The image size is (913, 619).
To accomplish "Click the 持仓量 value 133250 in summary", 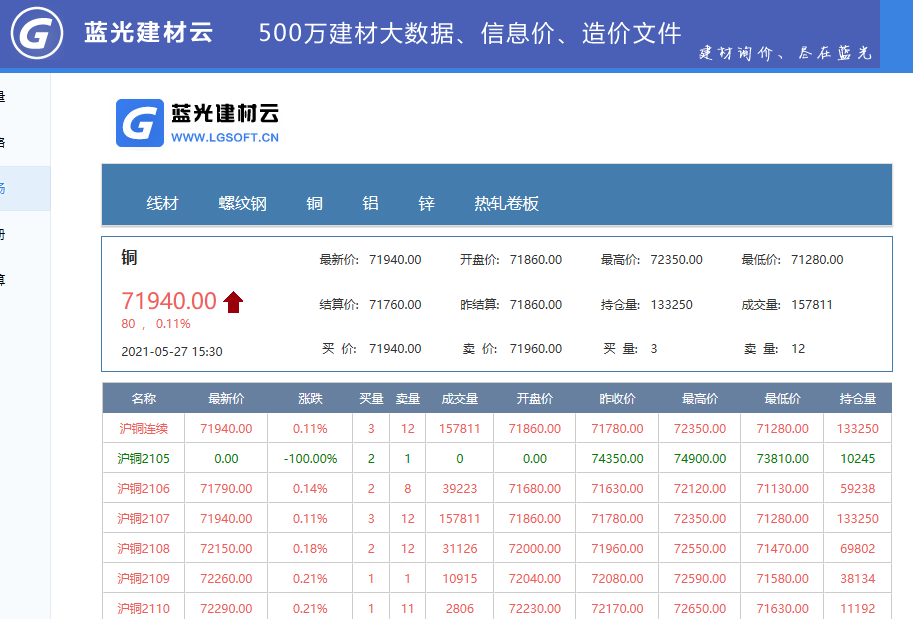I will click(x=671, y=305).
